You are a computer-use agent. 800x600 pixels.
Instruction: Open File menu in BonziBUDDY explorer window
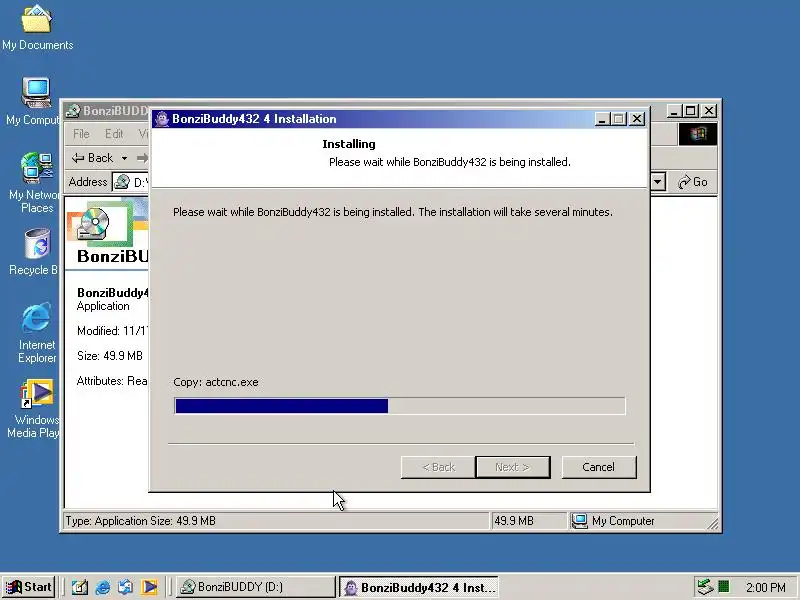pyautogui.click(x=81, y=134)
